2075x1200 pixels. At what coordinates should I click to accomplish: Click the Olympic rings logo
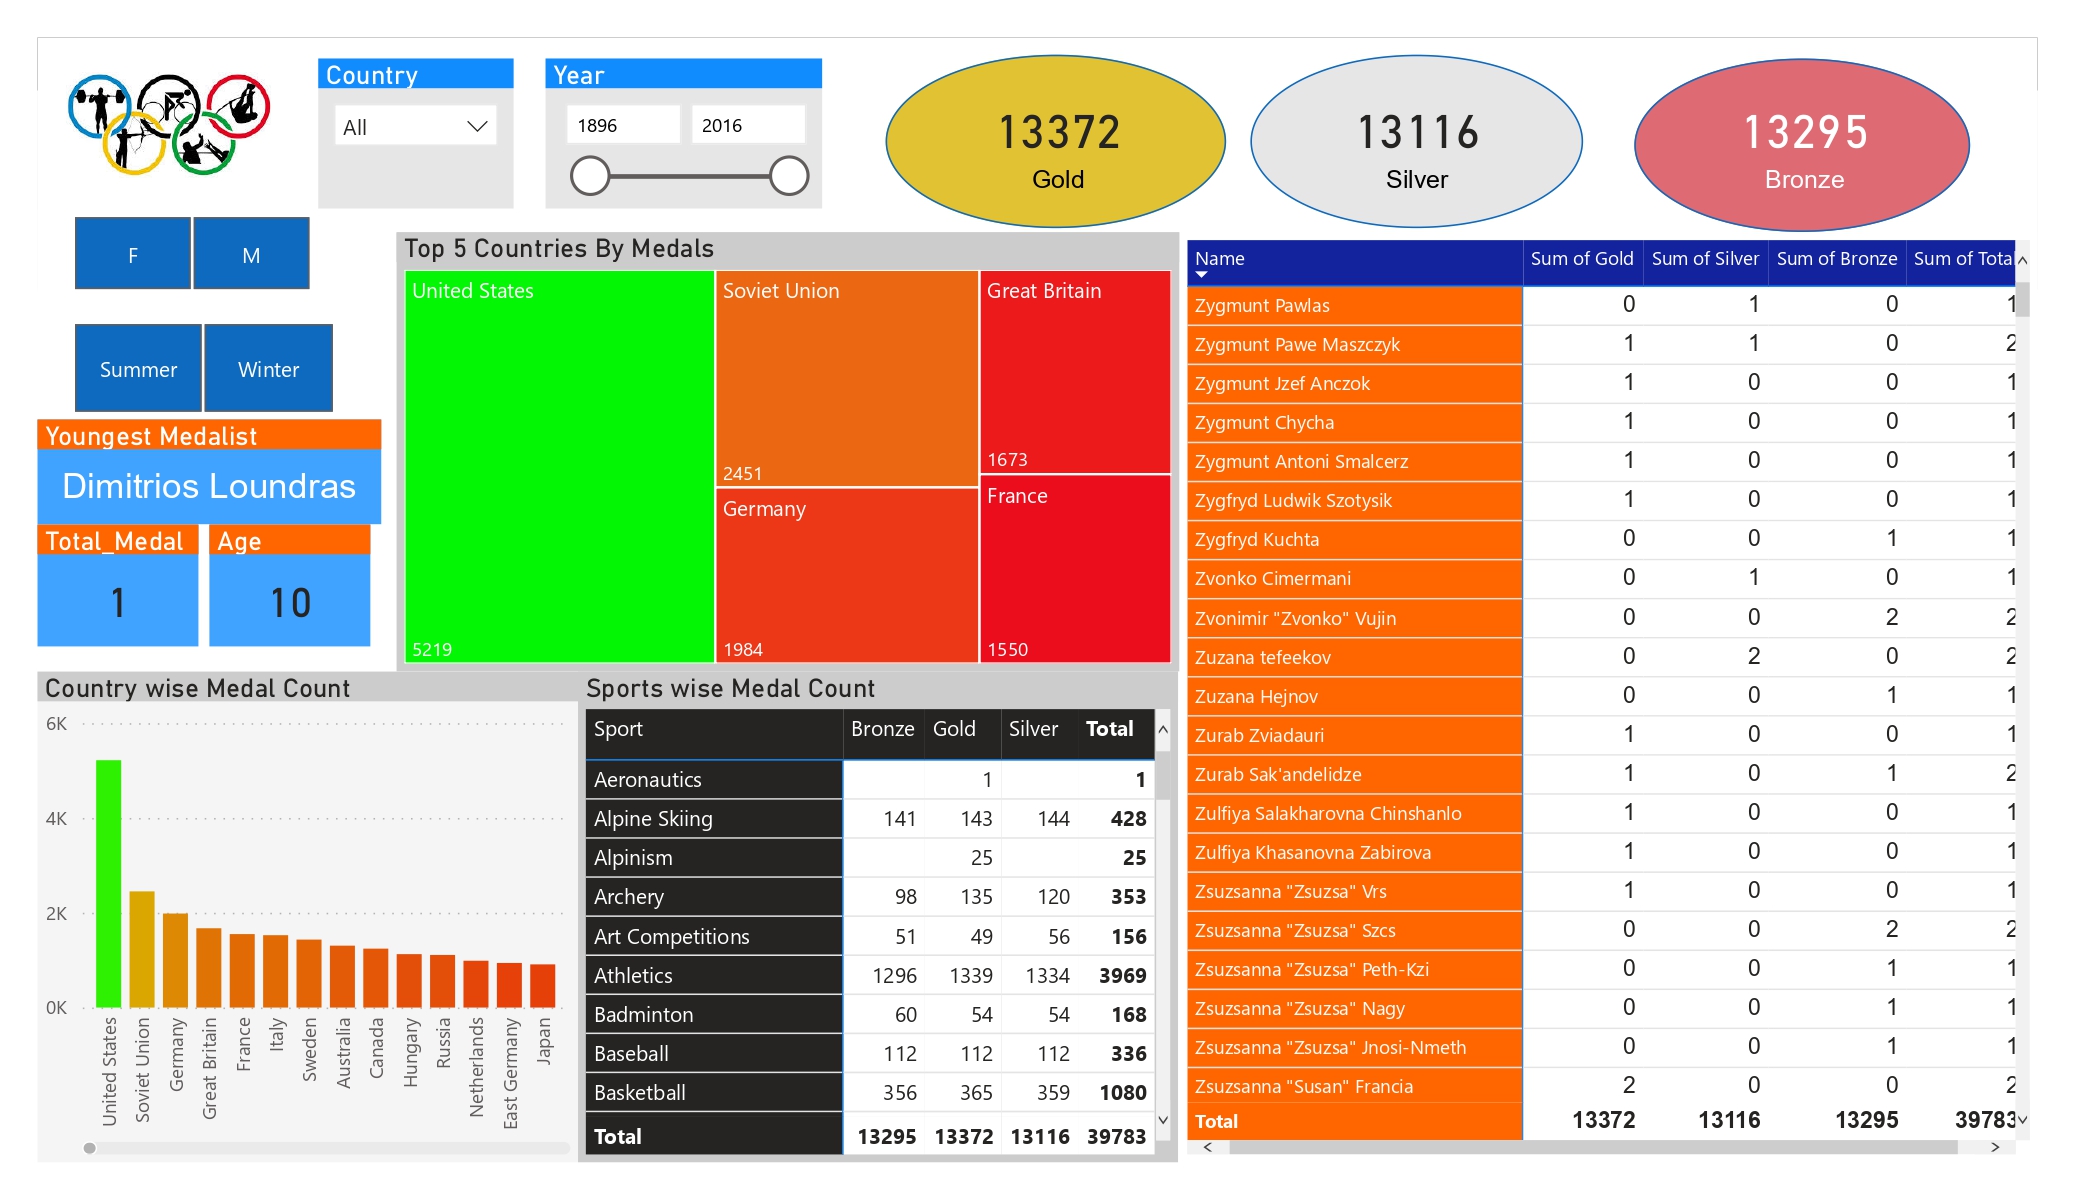[x=170, y=125]
